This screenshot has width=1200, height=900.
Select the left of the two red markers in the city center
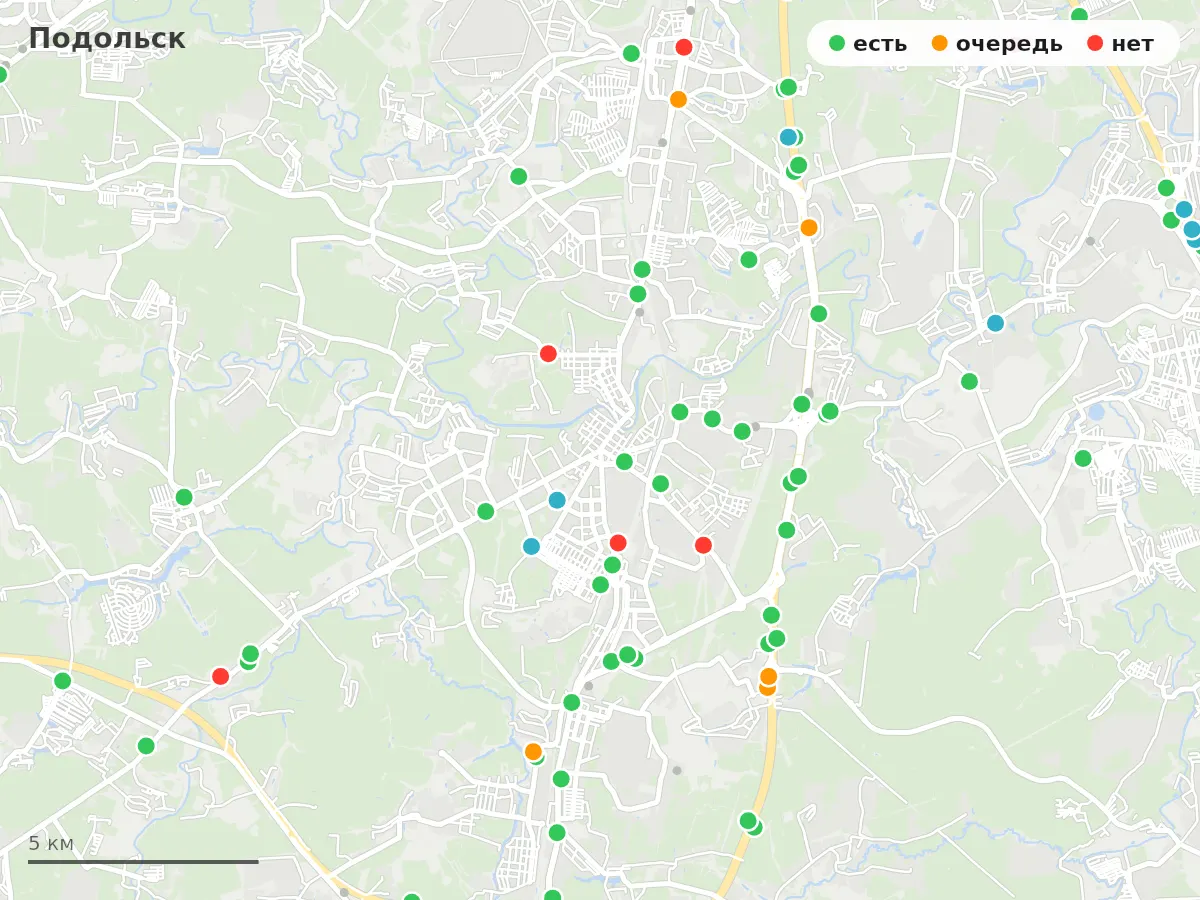618,543
